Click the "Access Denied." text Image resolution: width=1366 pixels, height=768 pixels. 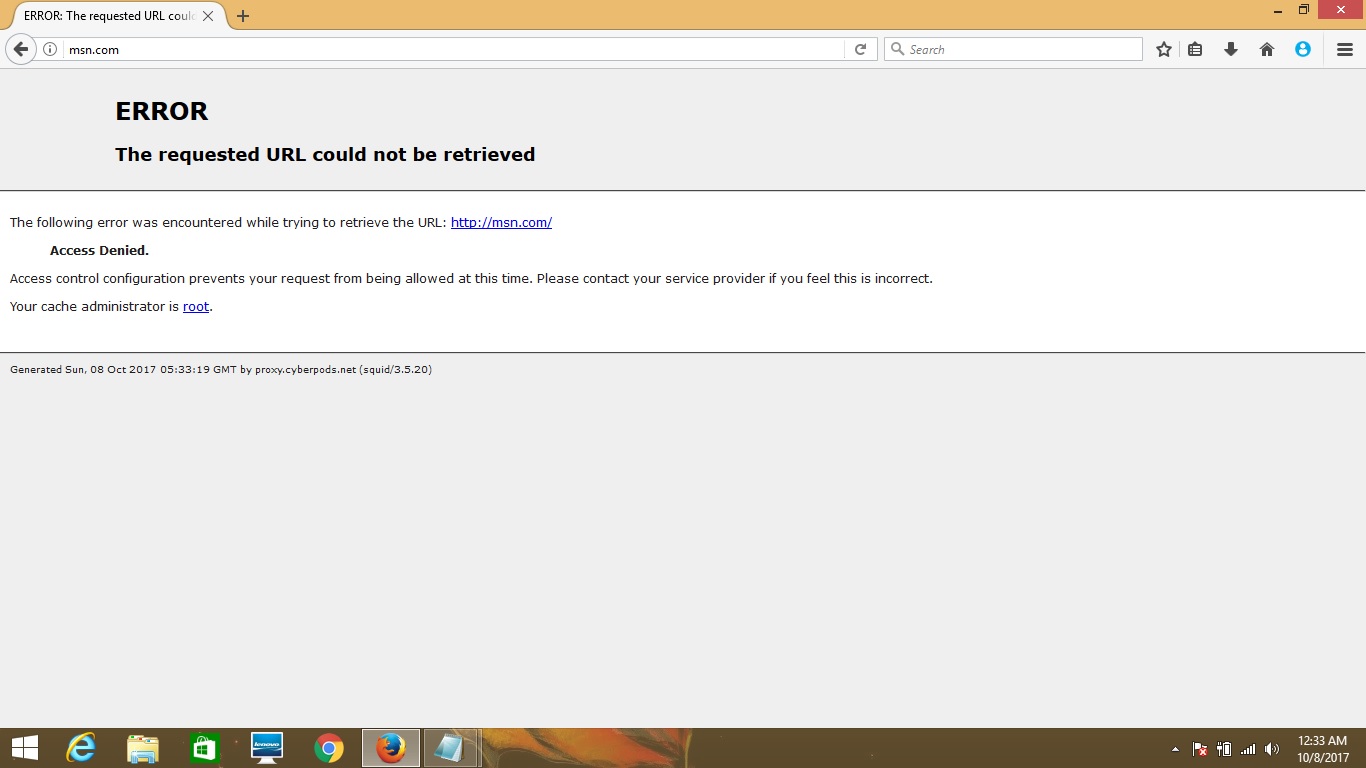pos(99,251)
